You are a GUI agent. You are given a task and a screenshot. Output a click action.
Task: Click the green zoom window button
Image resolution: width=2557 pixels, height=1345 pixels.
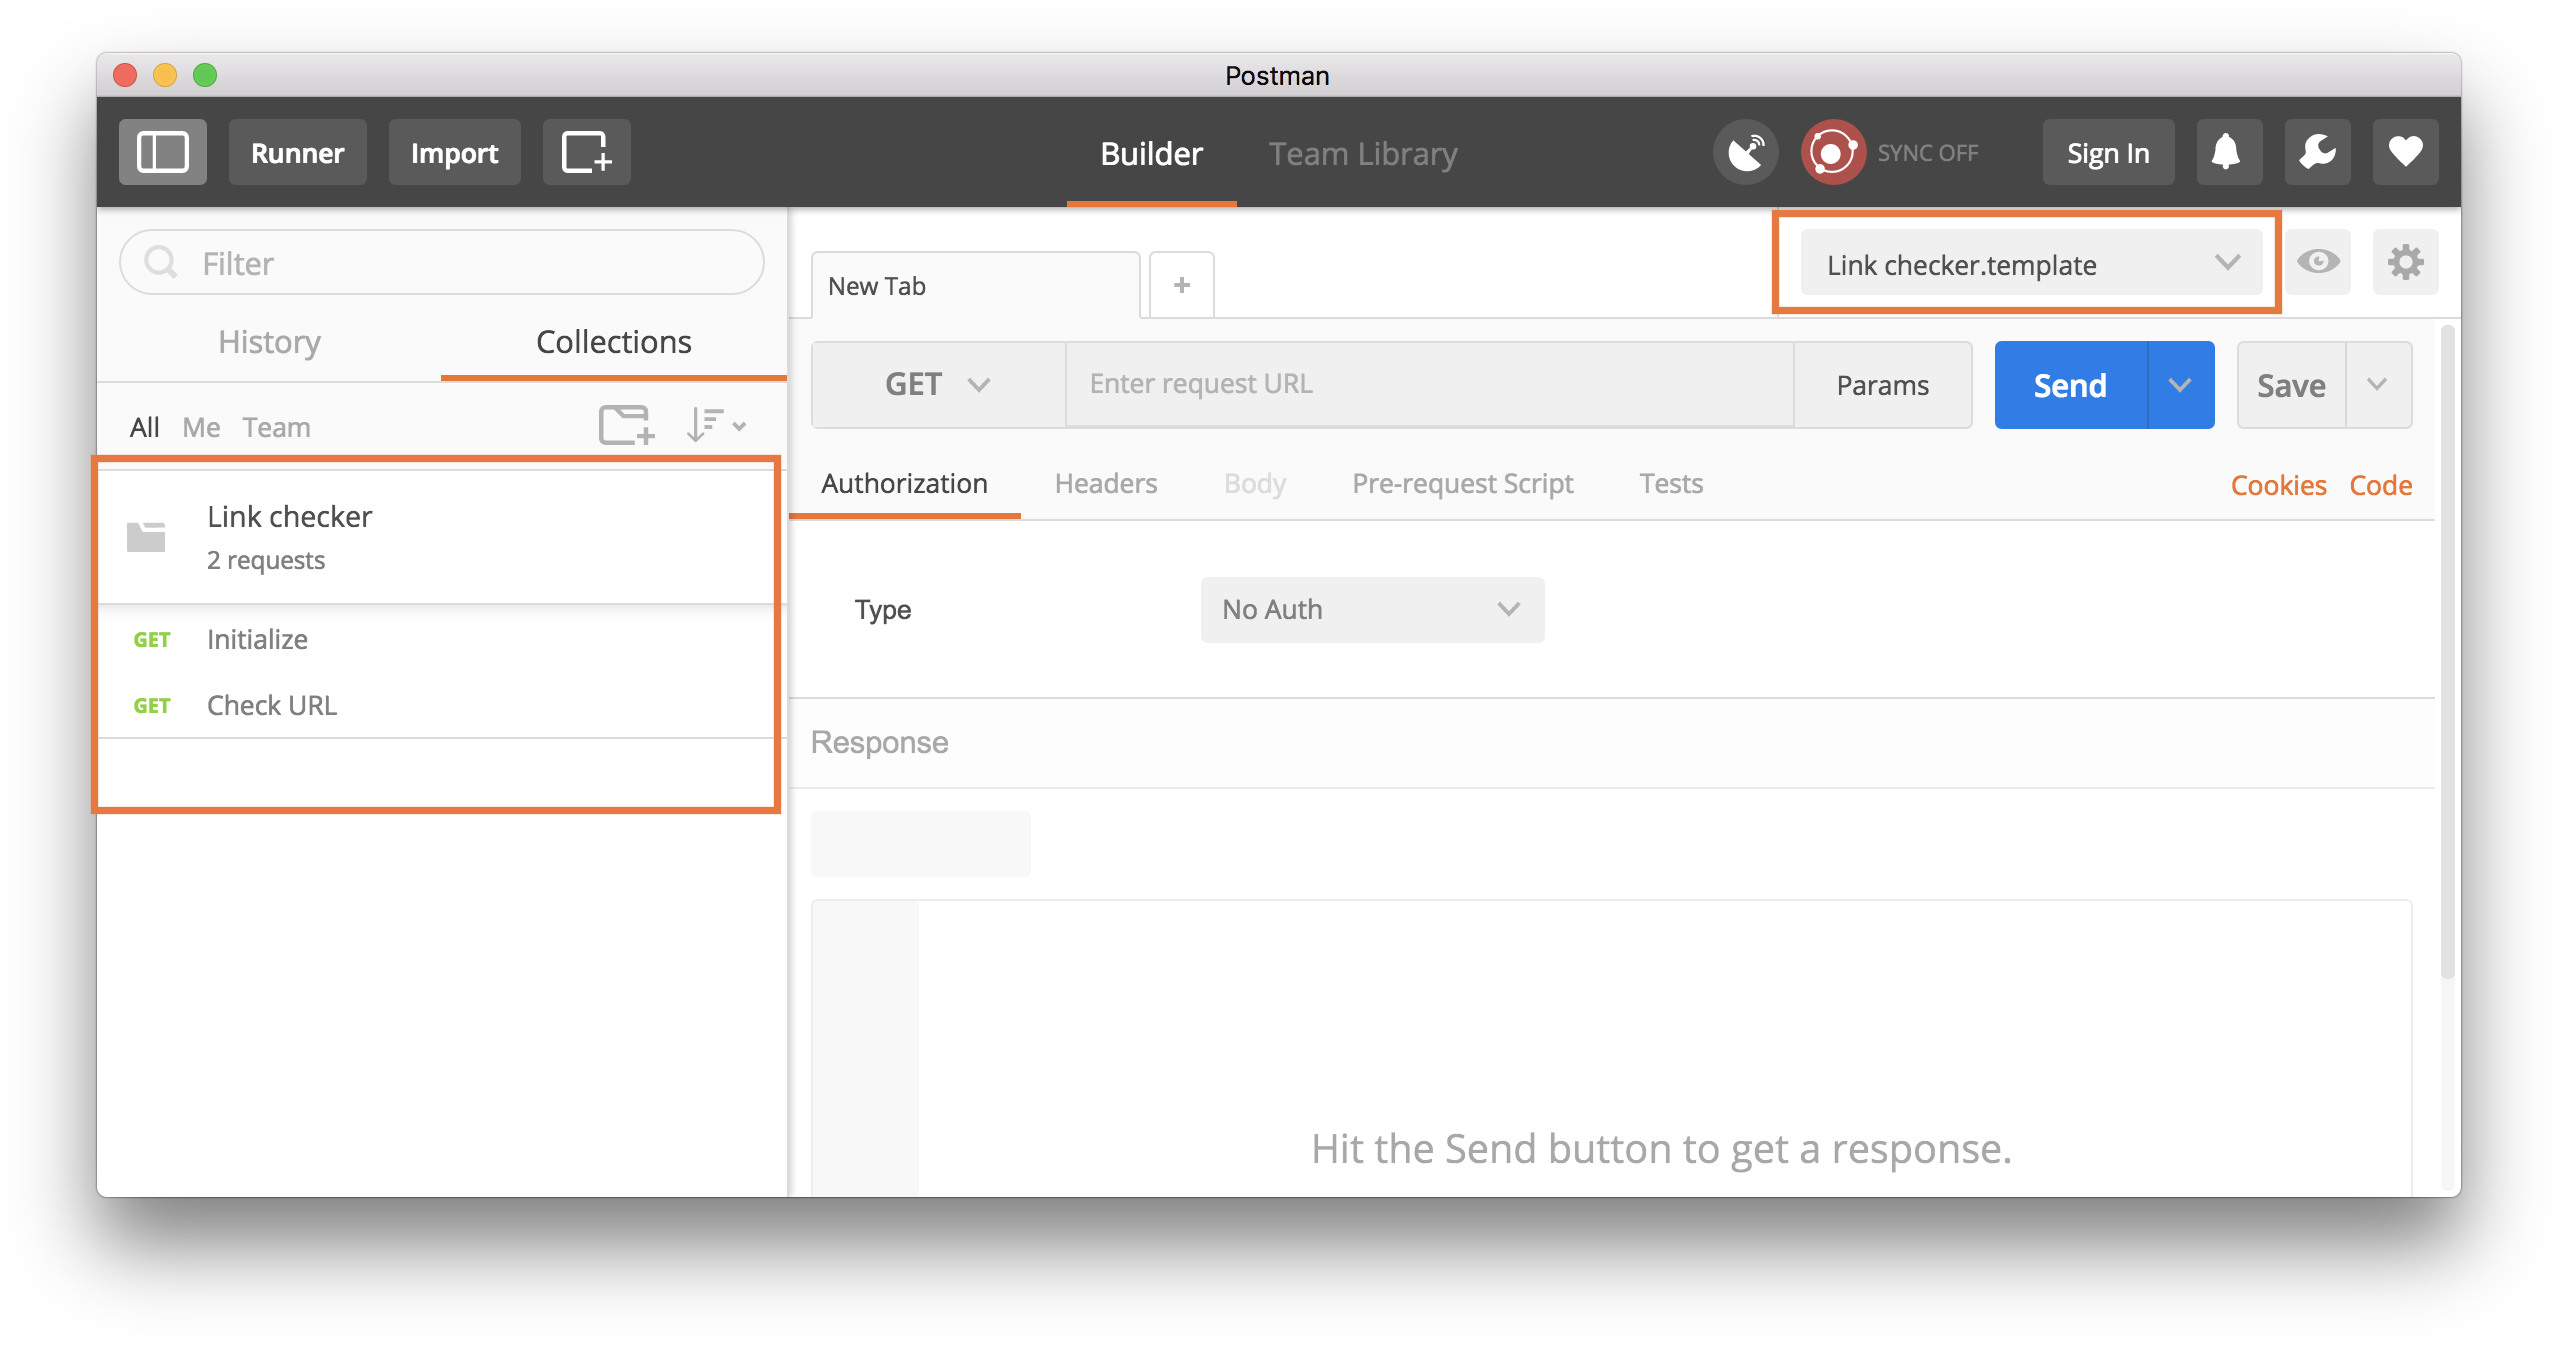pyautogui.click(x=205, y=75)
